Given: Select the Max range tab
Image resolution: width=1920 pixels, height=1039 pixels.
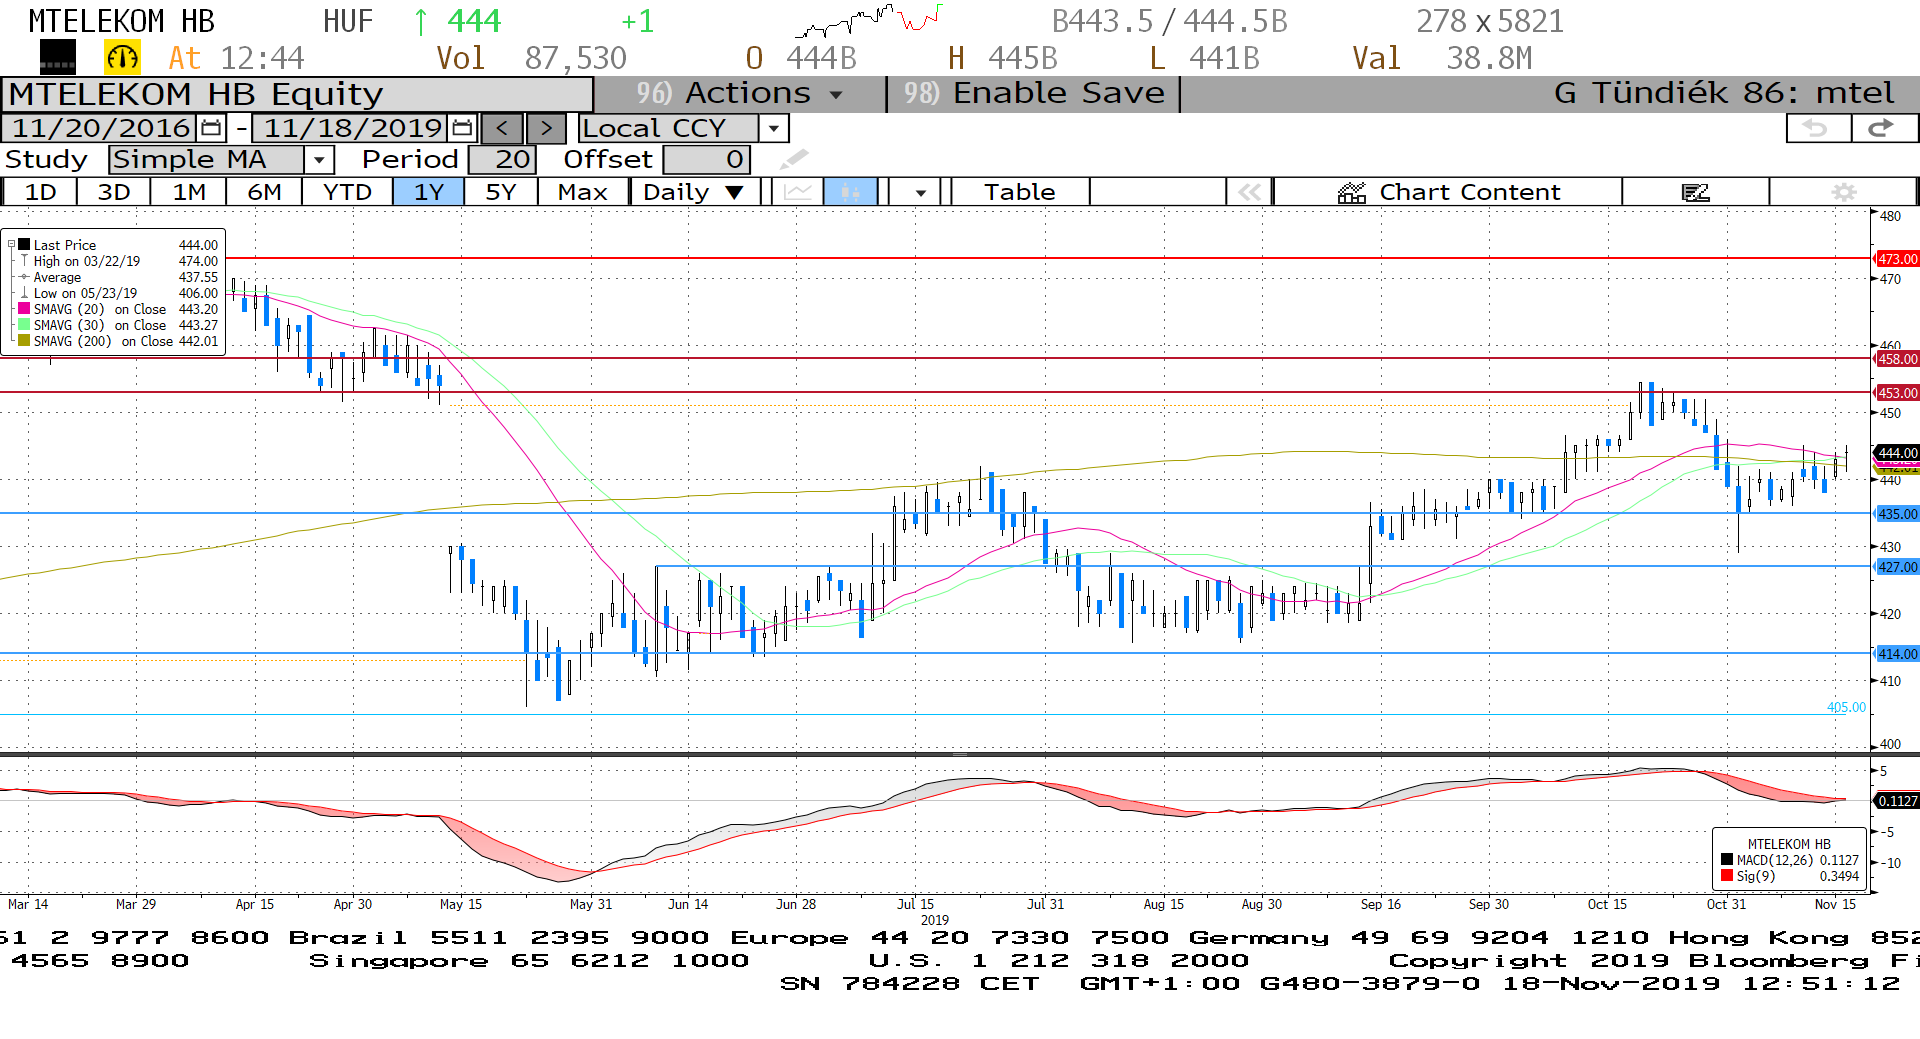Looking at the screenshot, I should 583,192.
